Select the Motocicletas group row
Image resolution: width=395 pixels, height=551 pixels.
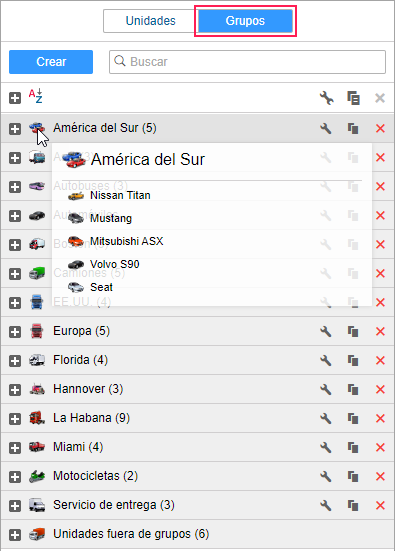pyautogui.click(x=198, y=477)
